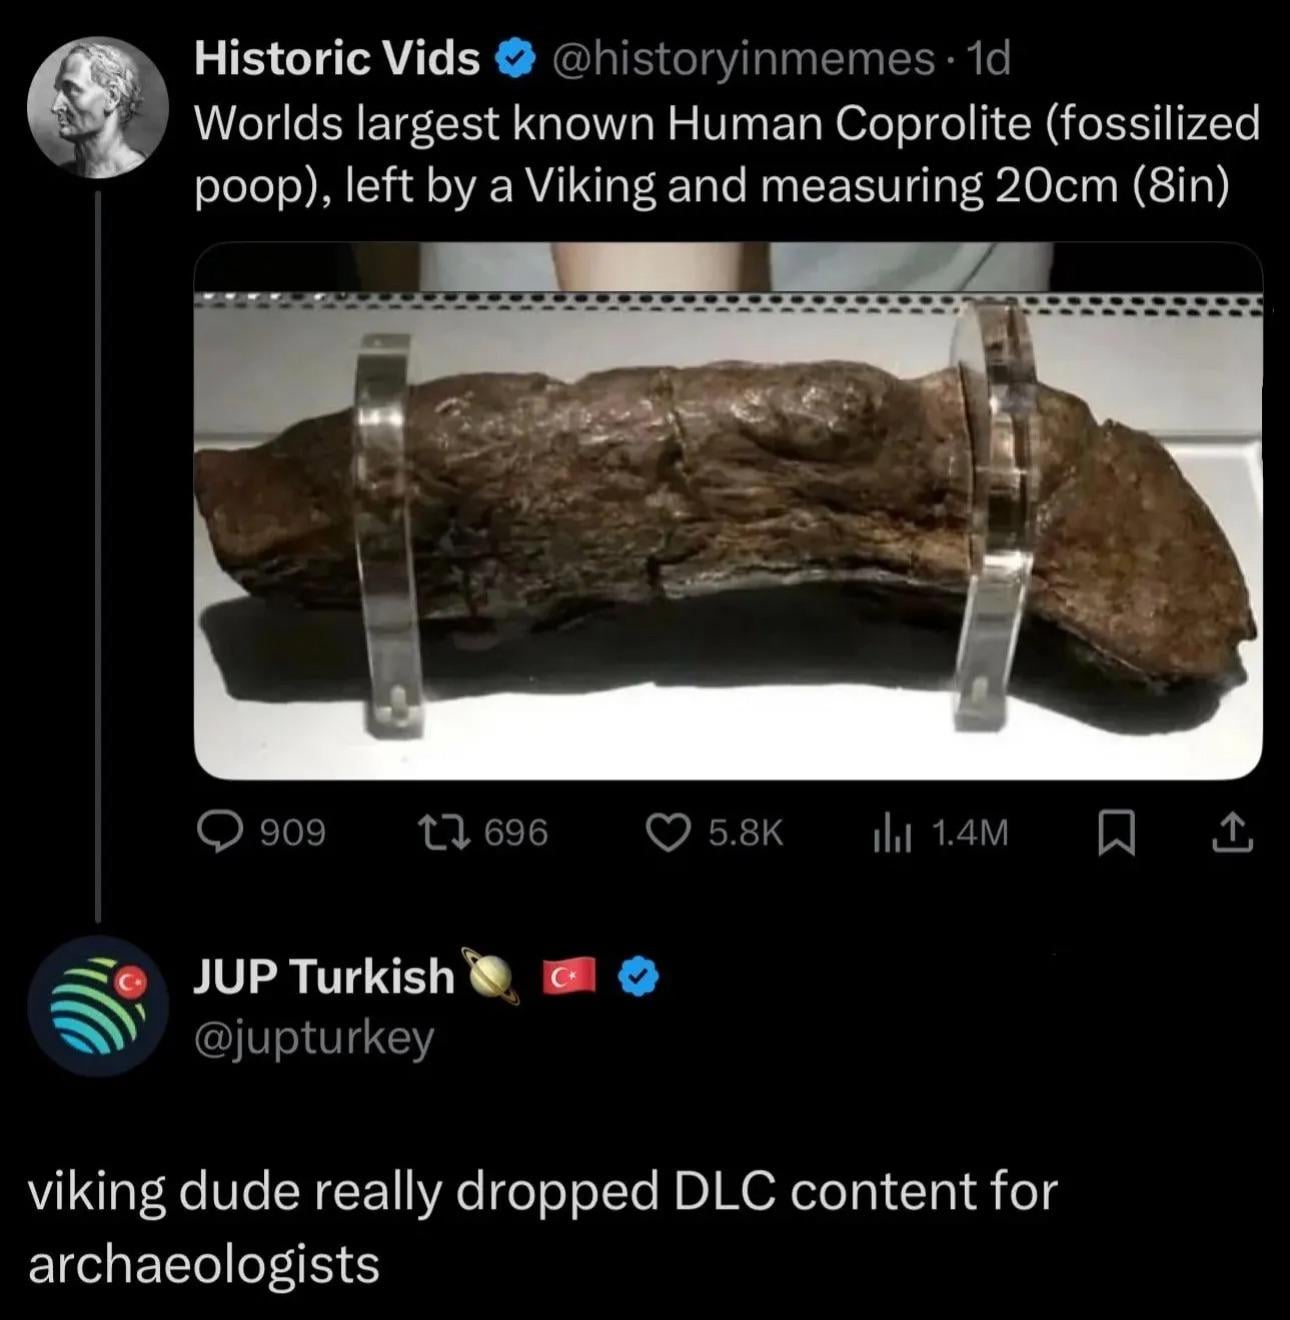This screenshot has height=1320, width=1290.
Task: Like the Historic Vids tweet with heart
Action: click(x=666, y=832)
